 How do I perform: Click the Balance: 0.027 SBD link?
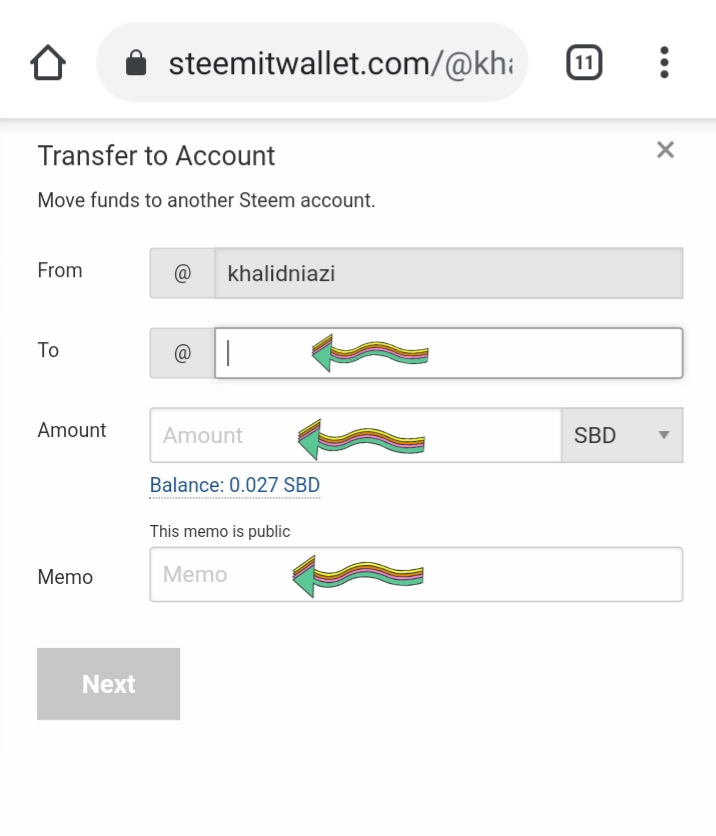[x=235, y=485]
